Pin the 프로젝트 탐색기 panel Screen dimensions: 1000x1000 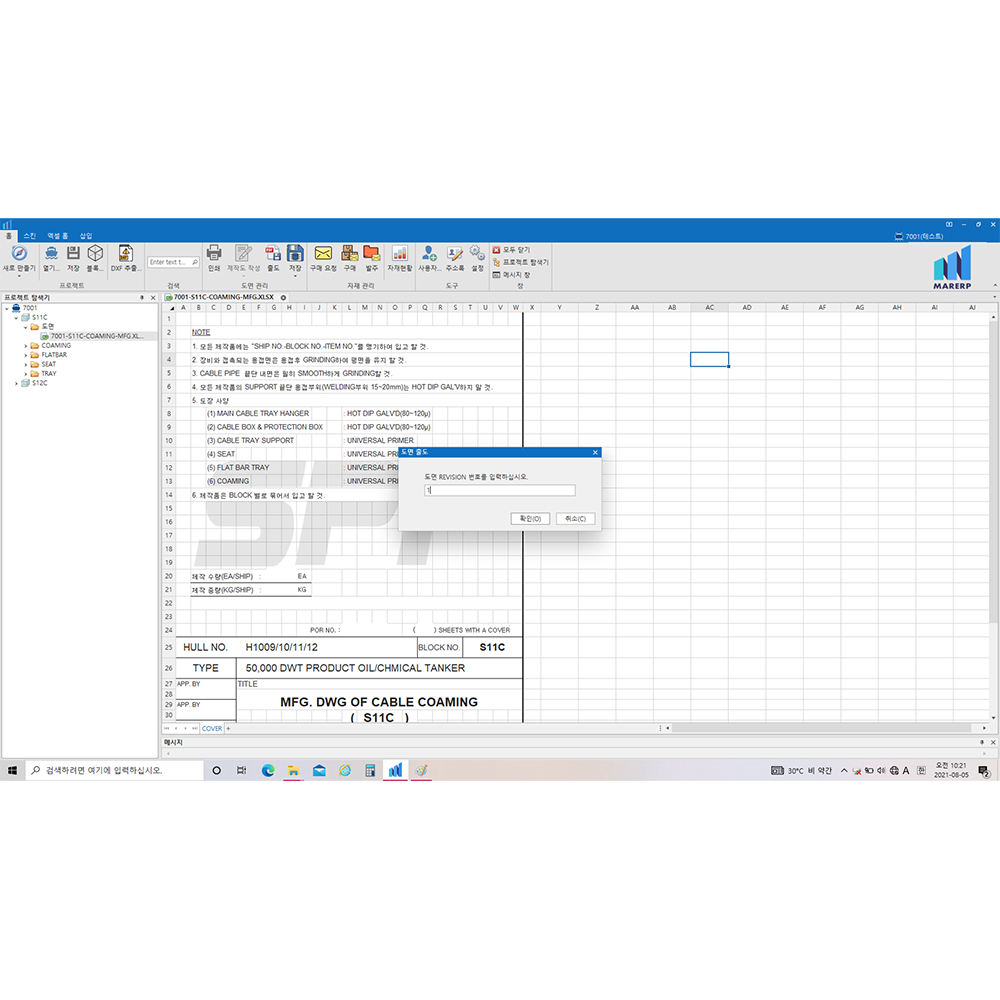click(141, 298)
